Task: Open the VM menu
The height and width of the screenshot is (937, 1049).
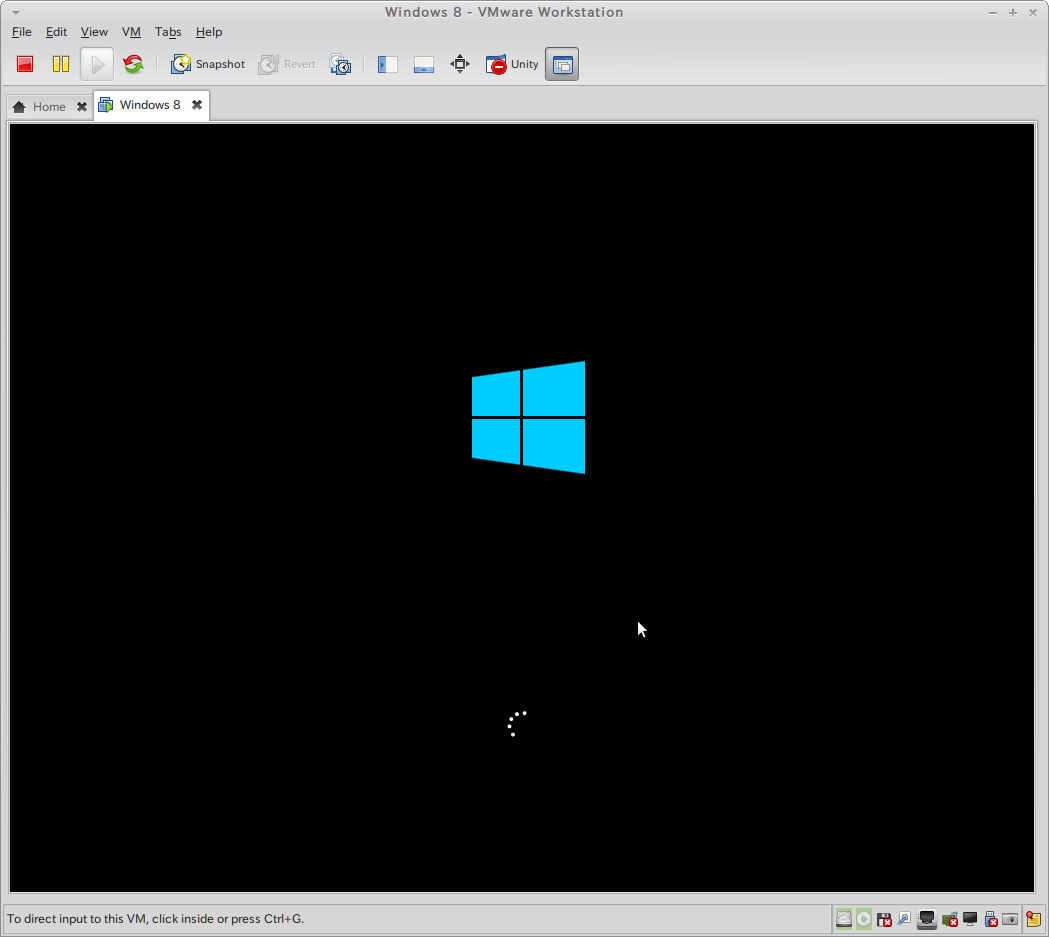Action: point(131,31)
